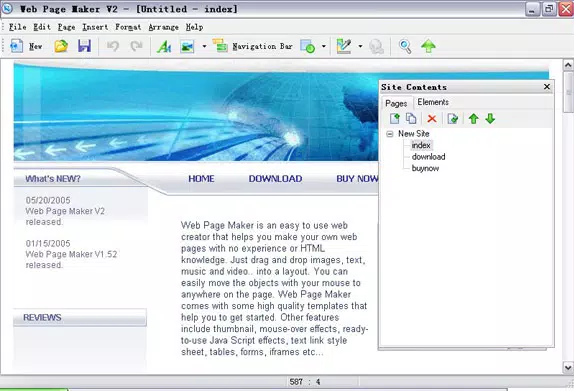Add a new page in Site Contents
This screenshot has height=391, width=574.
tap(395, 119)
